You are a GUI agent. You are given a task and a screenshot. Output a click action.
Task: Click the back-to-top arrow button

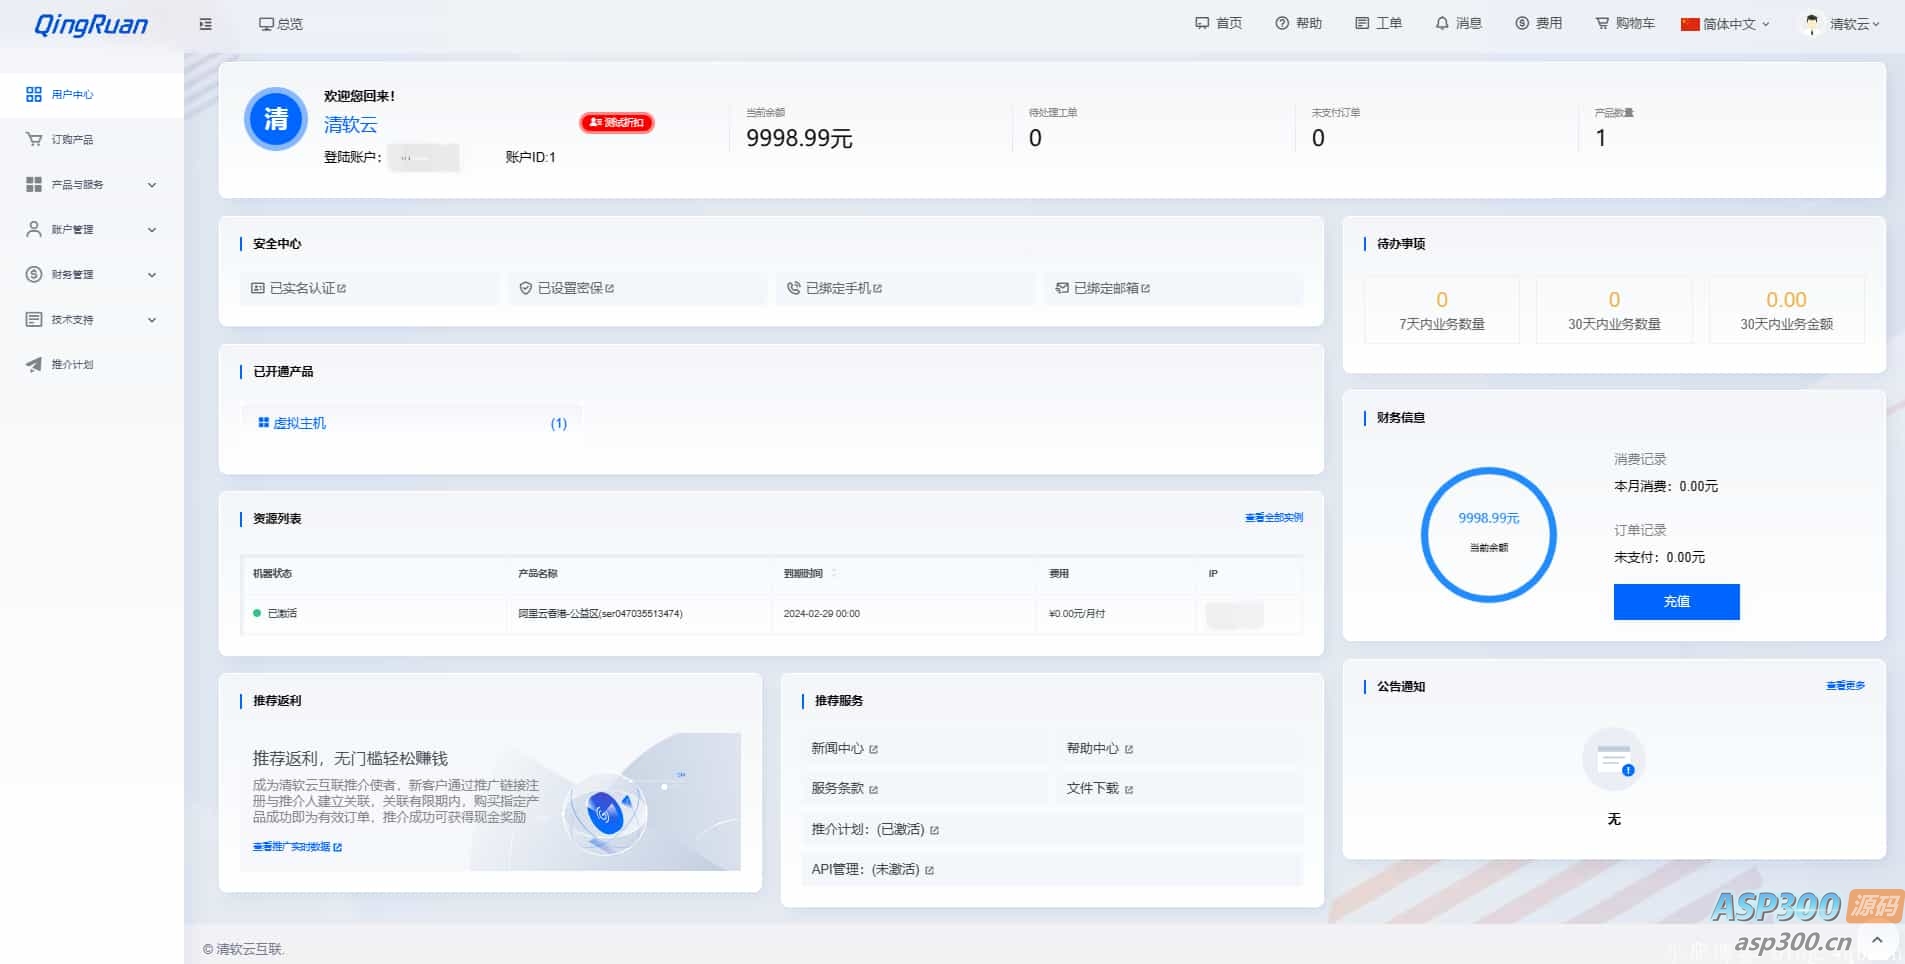pyautogui.click(x=1877, y=940)
